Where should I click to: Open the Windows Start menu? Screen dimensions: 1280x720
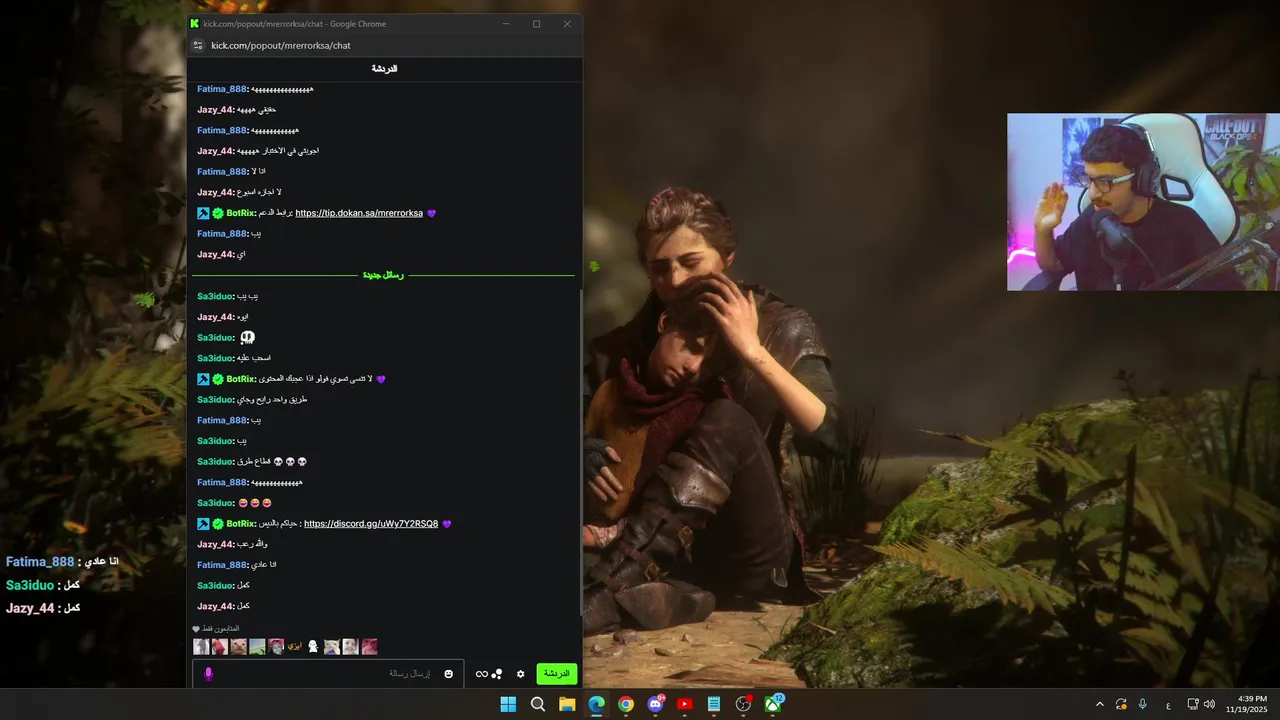(x=508, y=704)
